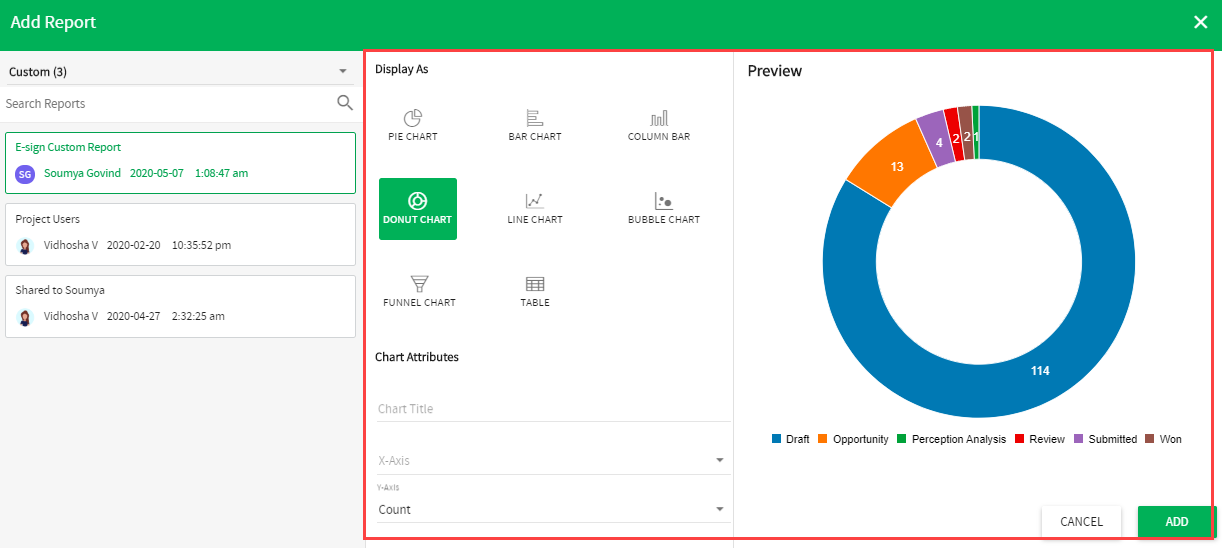Open the Project Users report
The height and width of the screenshot is (548, 1222).
[180, 234]
